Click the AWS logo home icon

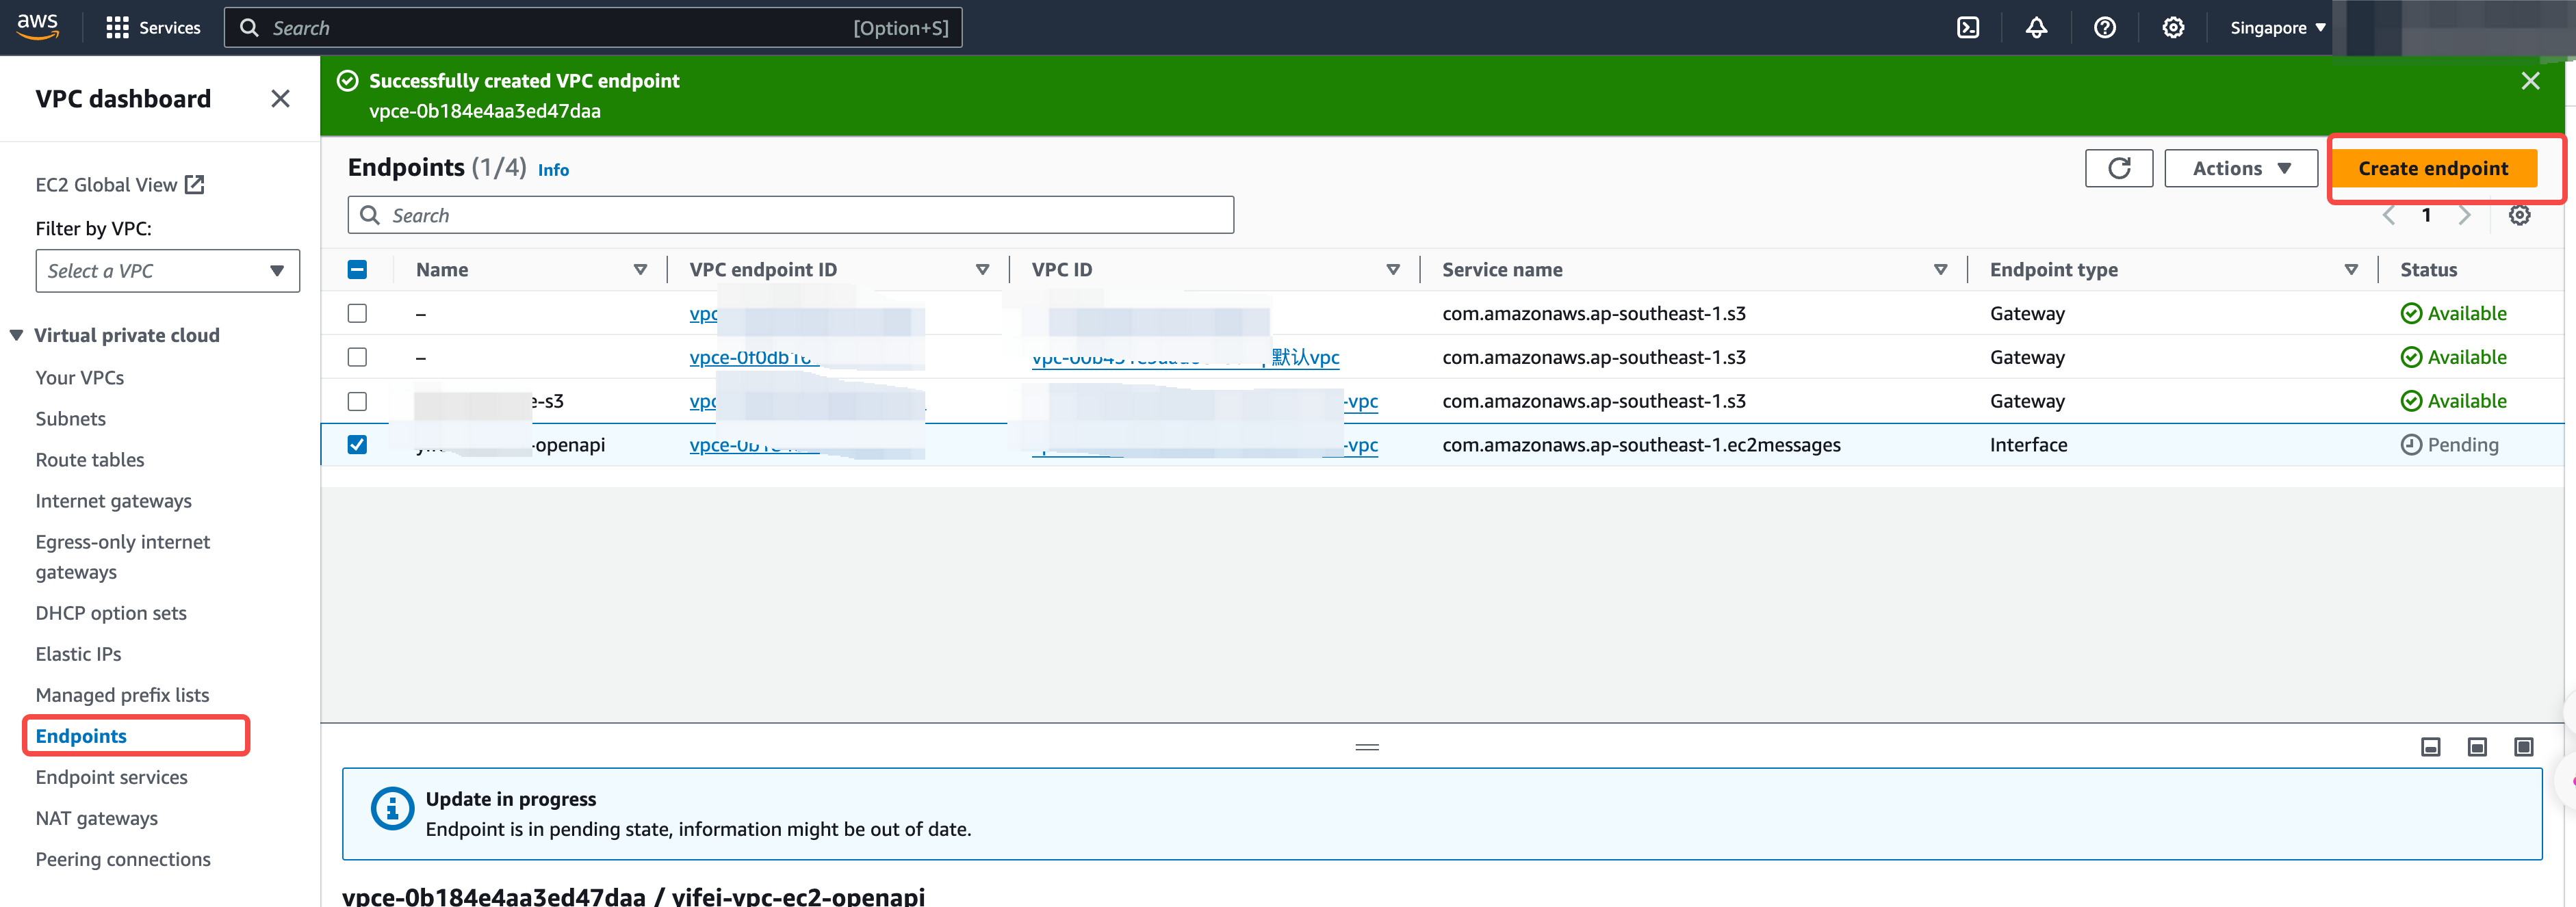(x=37, y=27)
